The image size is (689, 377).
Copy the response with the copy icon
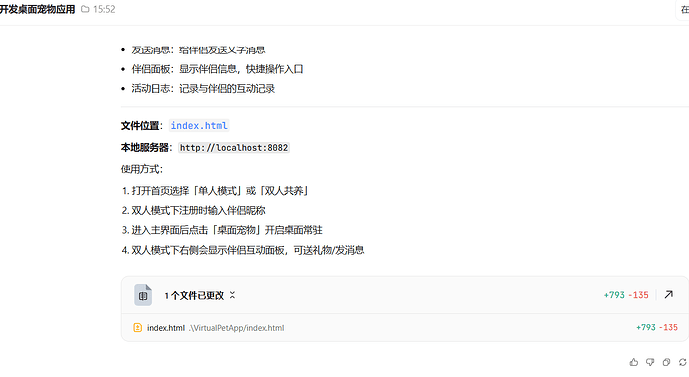[x=666, y=362]
